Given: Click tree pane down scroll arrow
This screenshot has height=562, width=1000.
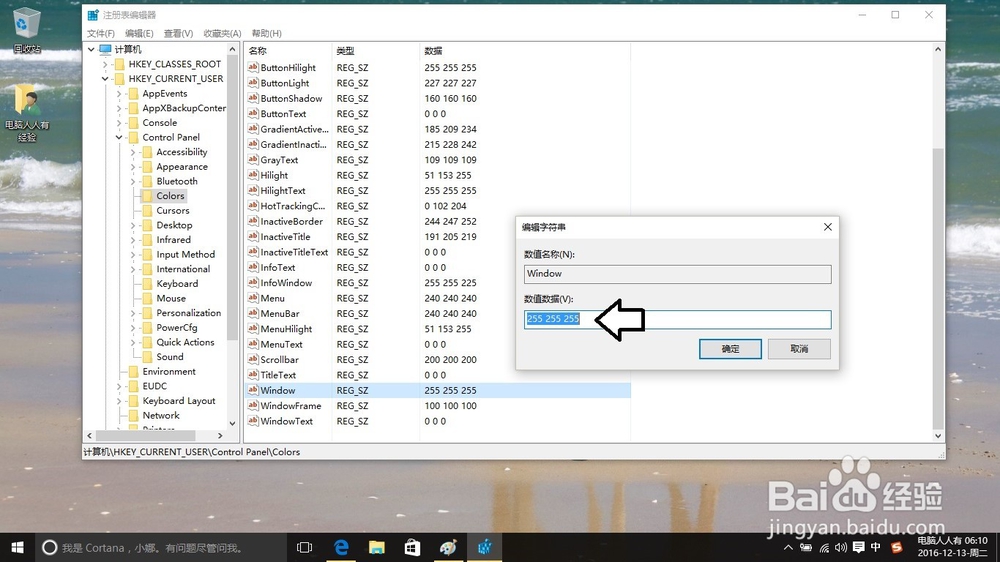Looking at the screenshot, I should [x=232, y=424].
